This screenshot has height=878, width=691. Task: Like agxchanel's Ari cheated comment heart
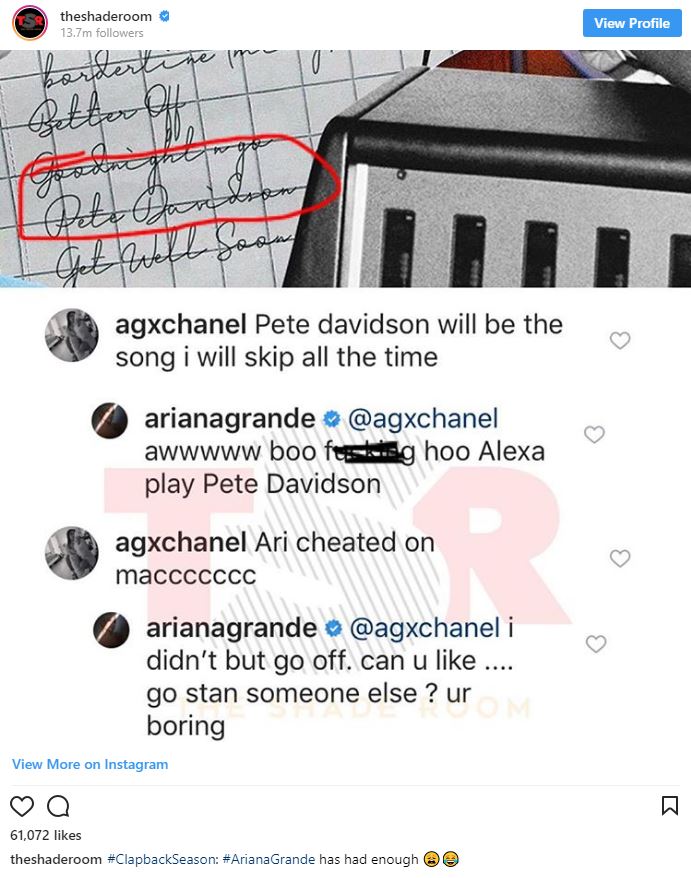[x=620, y=558]
